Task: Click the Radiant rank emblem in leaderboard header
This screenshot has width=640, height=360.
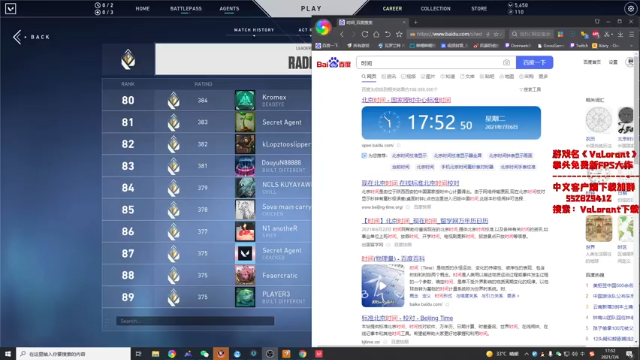Action: point(128,60)
